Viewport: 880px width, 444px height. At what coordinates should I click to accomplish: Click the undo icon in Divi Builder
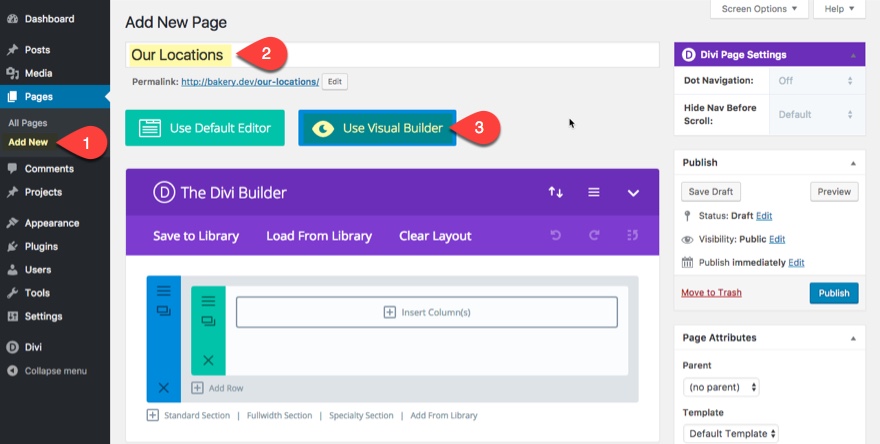[x=556, y=235]
